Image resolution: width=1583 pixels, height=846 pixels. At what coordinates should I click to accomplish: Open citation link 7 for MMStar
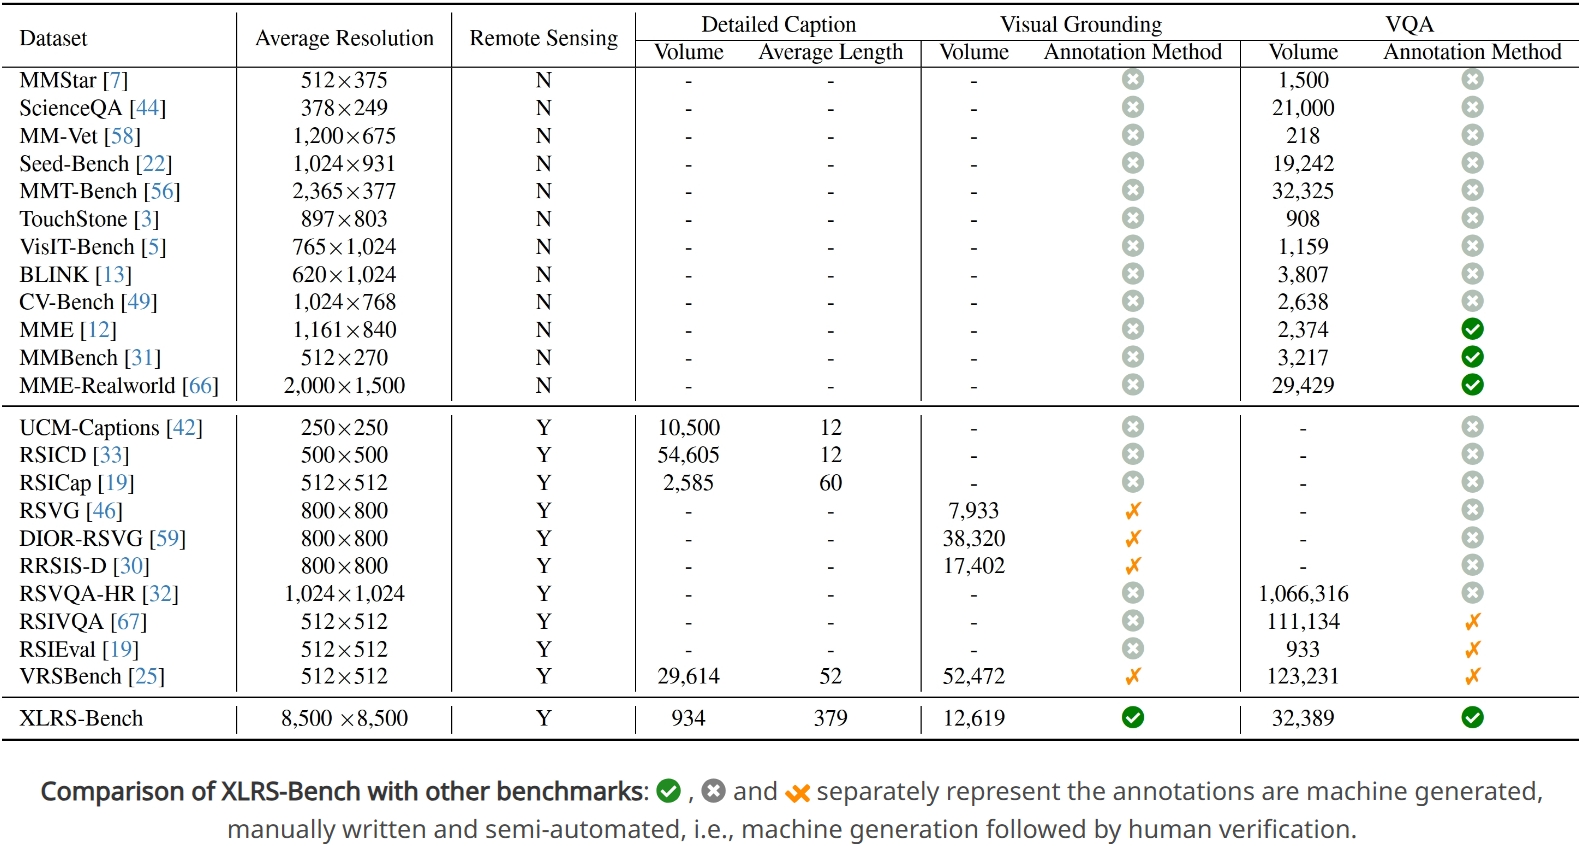116,80
